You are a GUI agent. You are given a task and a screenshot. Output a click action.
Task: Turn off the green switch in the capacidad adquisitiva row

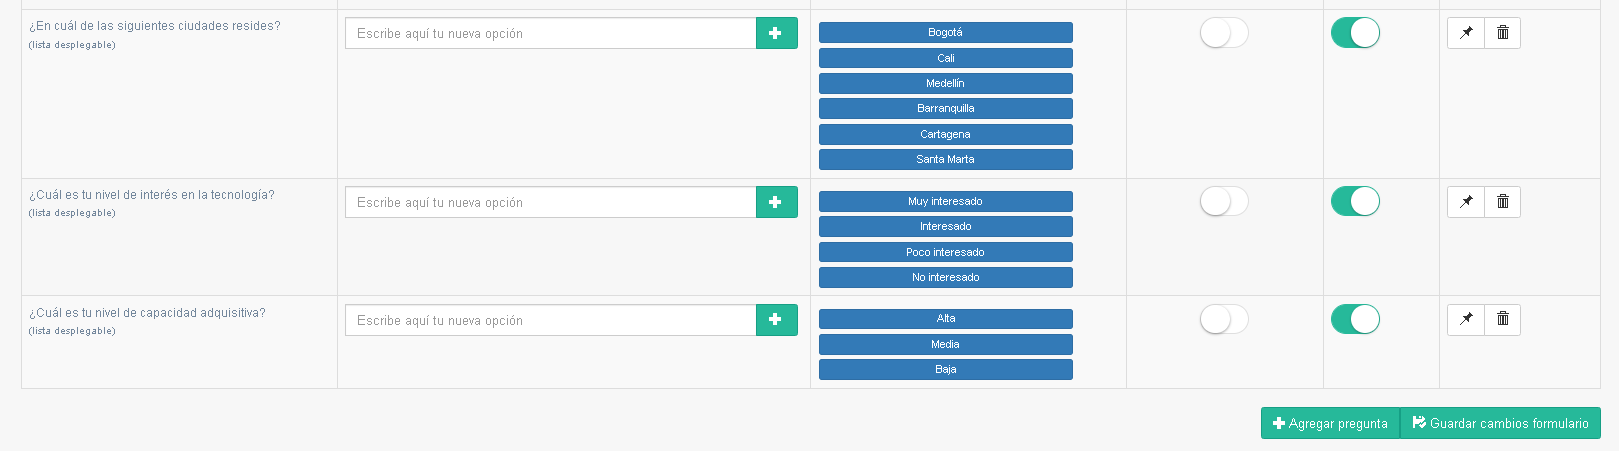pos(1355,320)
